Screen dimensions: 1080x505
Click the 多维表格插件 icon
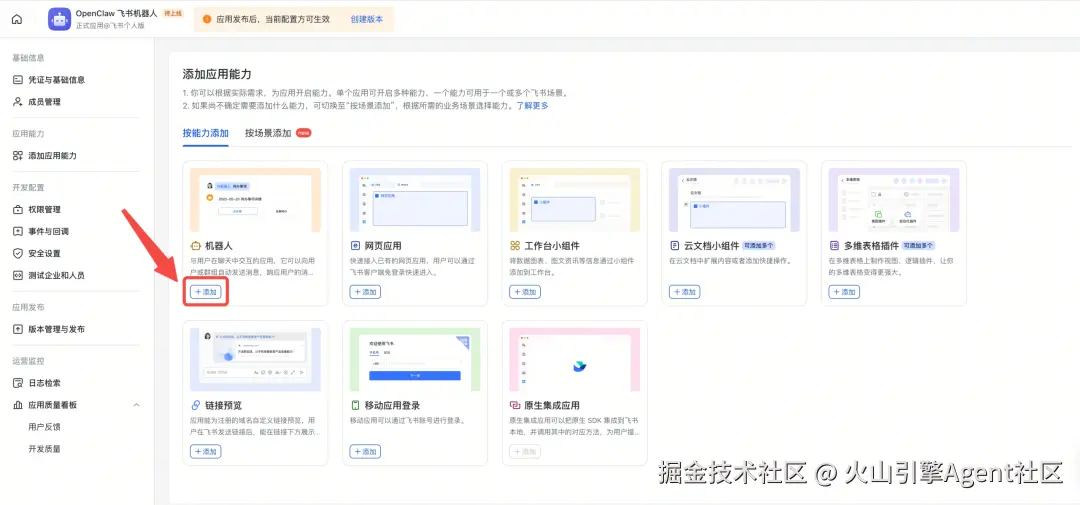click(834, 246)
